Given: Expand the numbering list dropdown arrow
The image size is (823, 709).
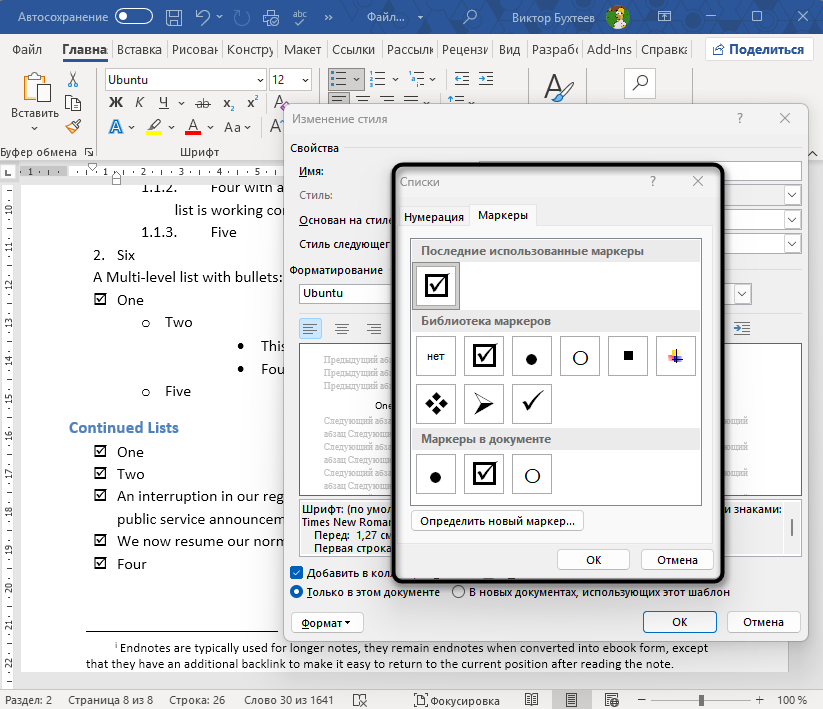Looking at the screenshot, I should (395, 80).
